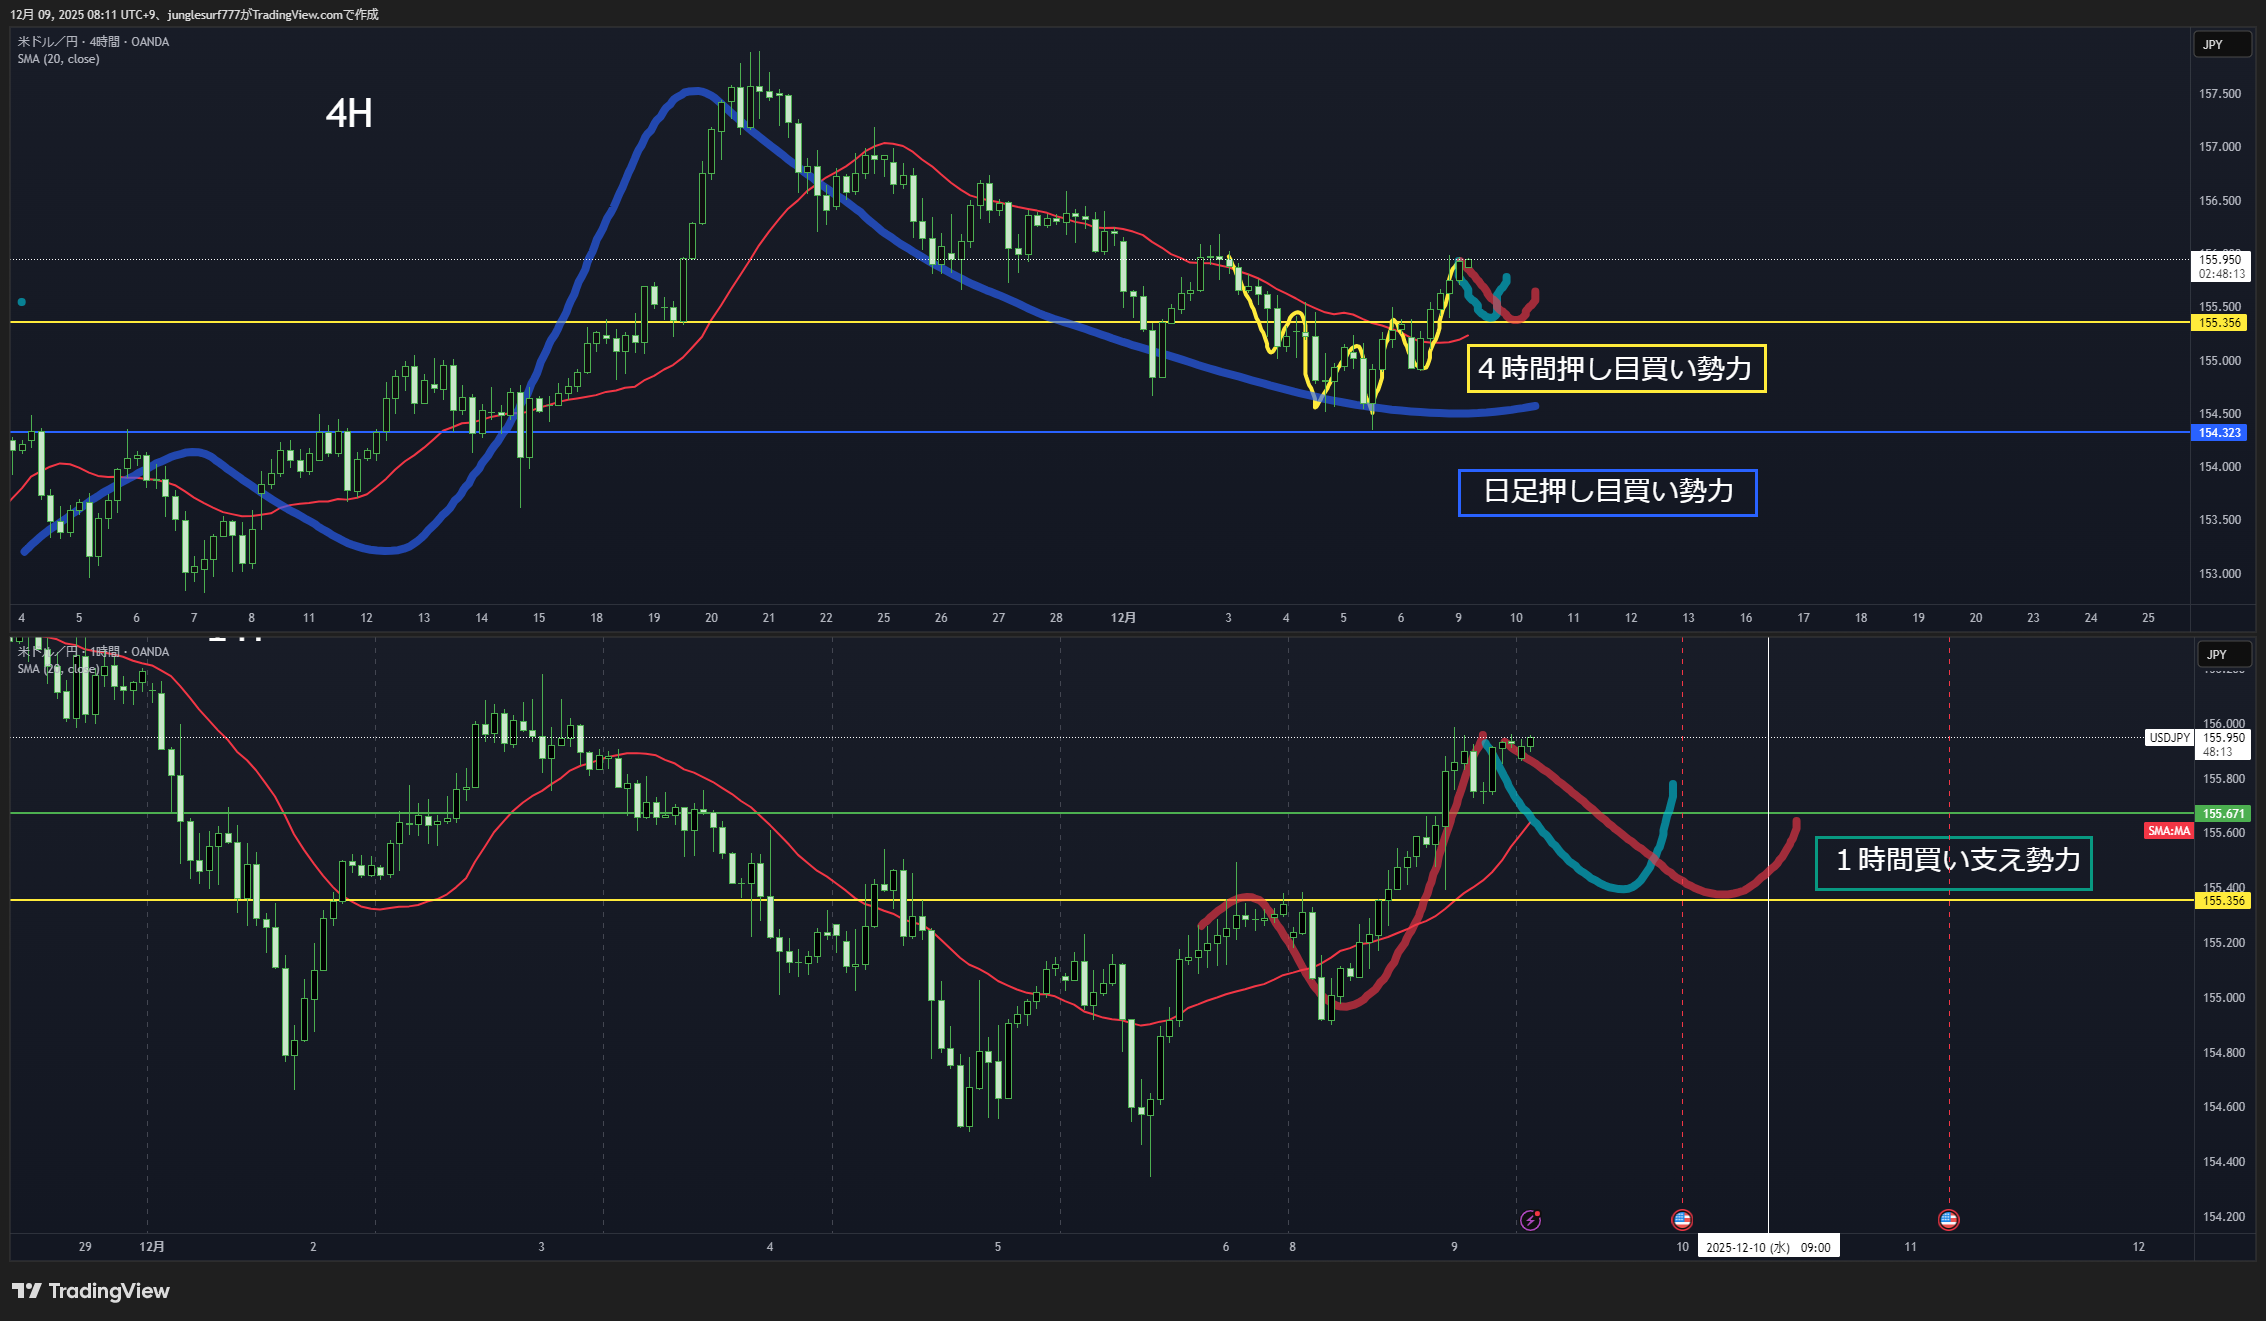Click the blue 154.323 horizontal line label
The image size is (2266, 1321).
click(x=2219, y=433)
